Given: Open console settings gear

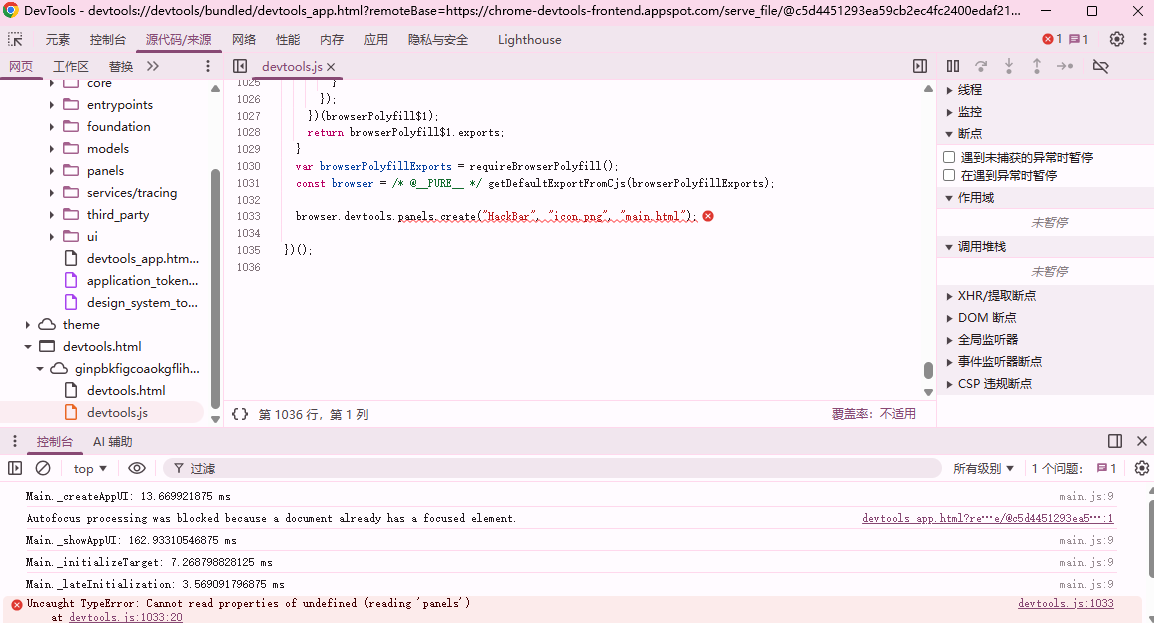Looking at the screenshot, I should pos(1141,469).
